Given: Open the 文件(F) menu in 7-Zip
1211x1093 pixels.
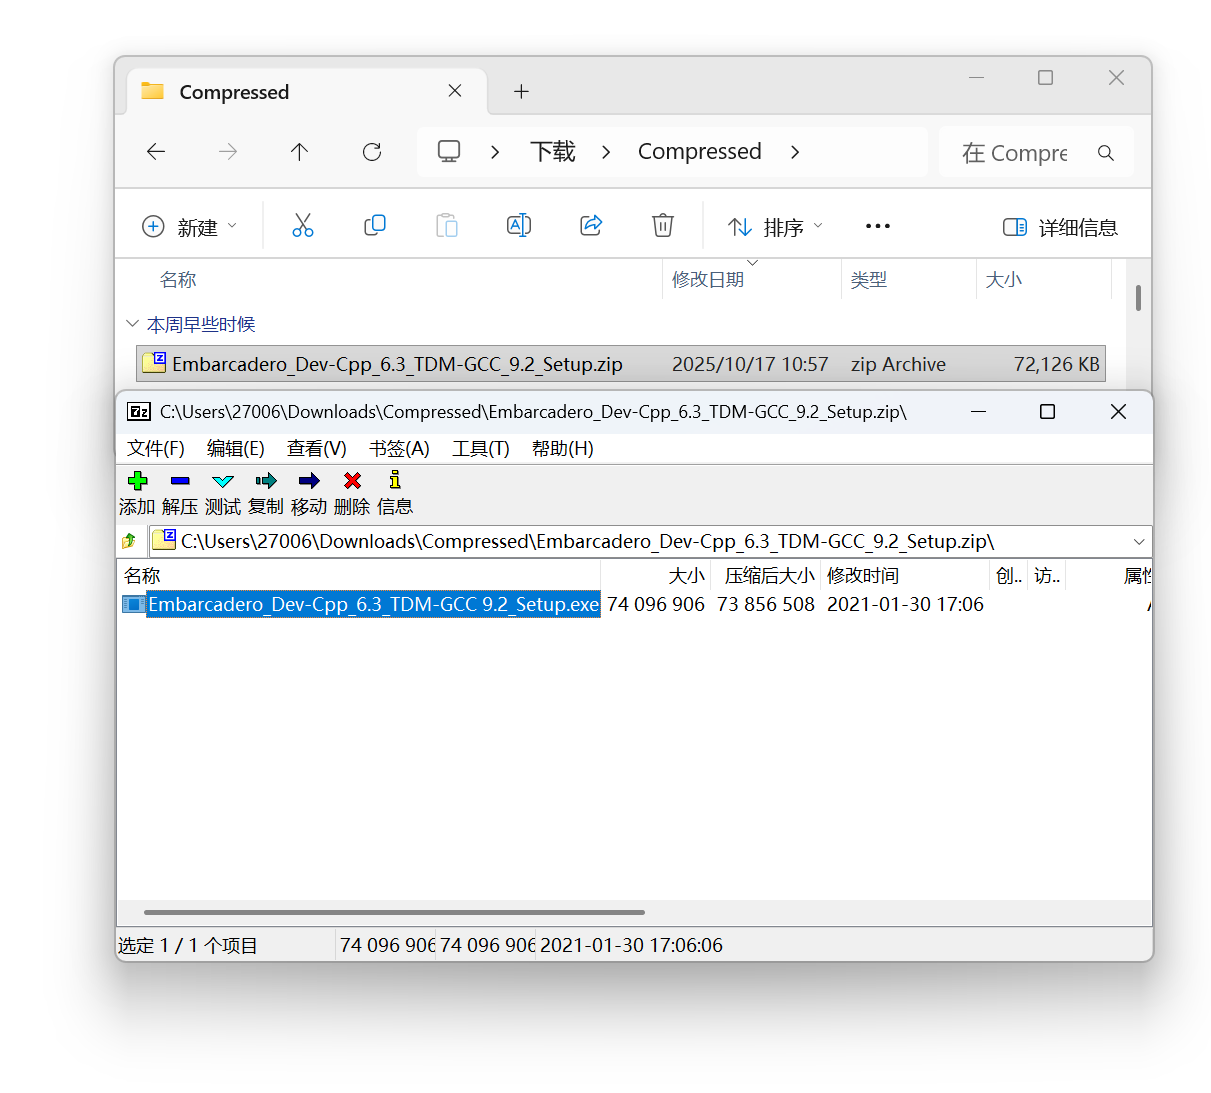Looking at the screenshot, I should click(x=156, y=449).
